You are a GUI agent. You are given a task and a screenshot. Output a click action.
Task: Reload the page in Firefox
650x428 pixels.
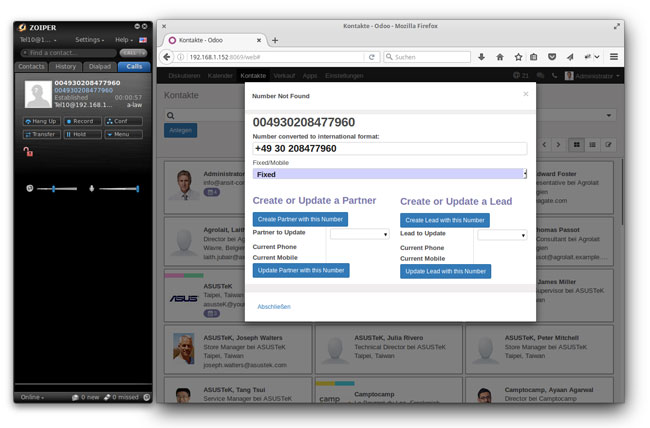tap(371, 57)
